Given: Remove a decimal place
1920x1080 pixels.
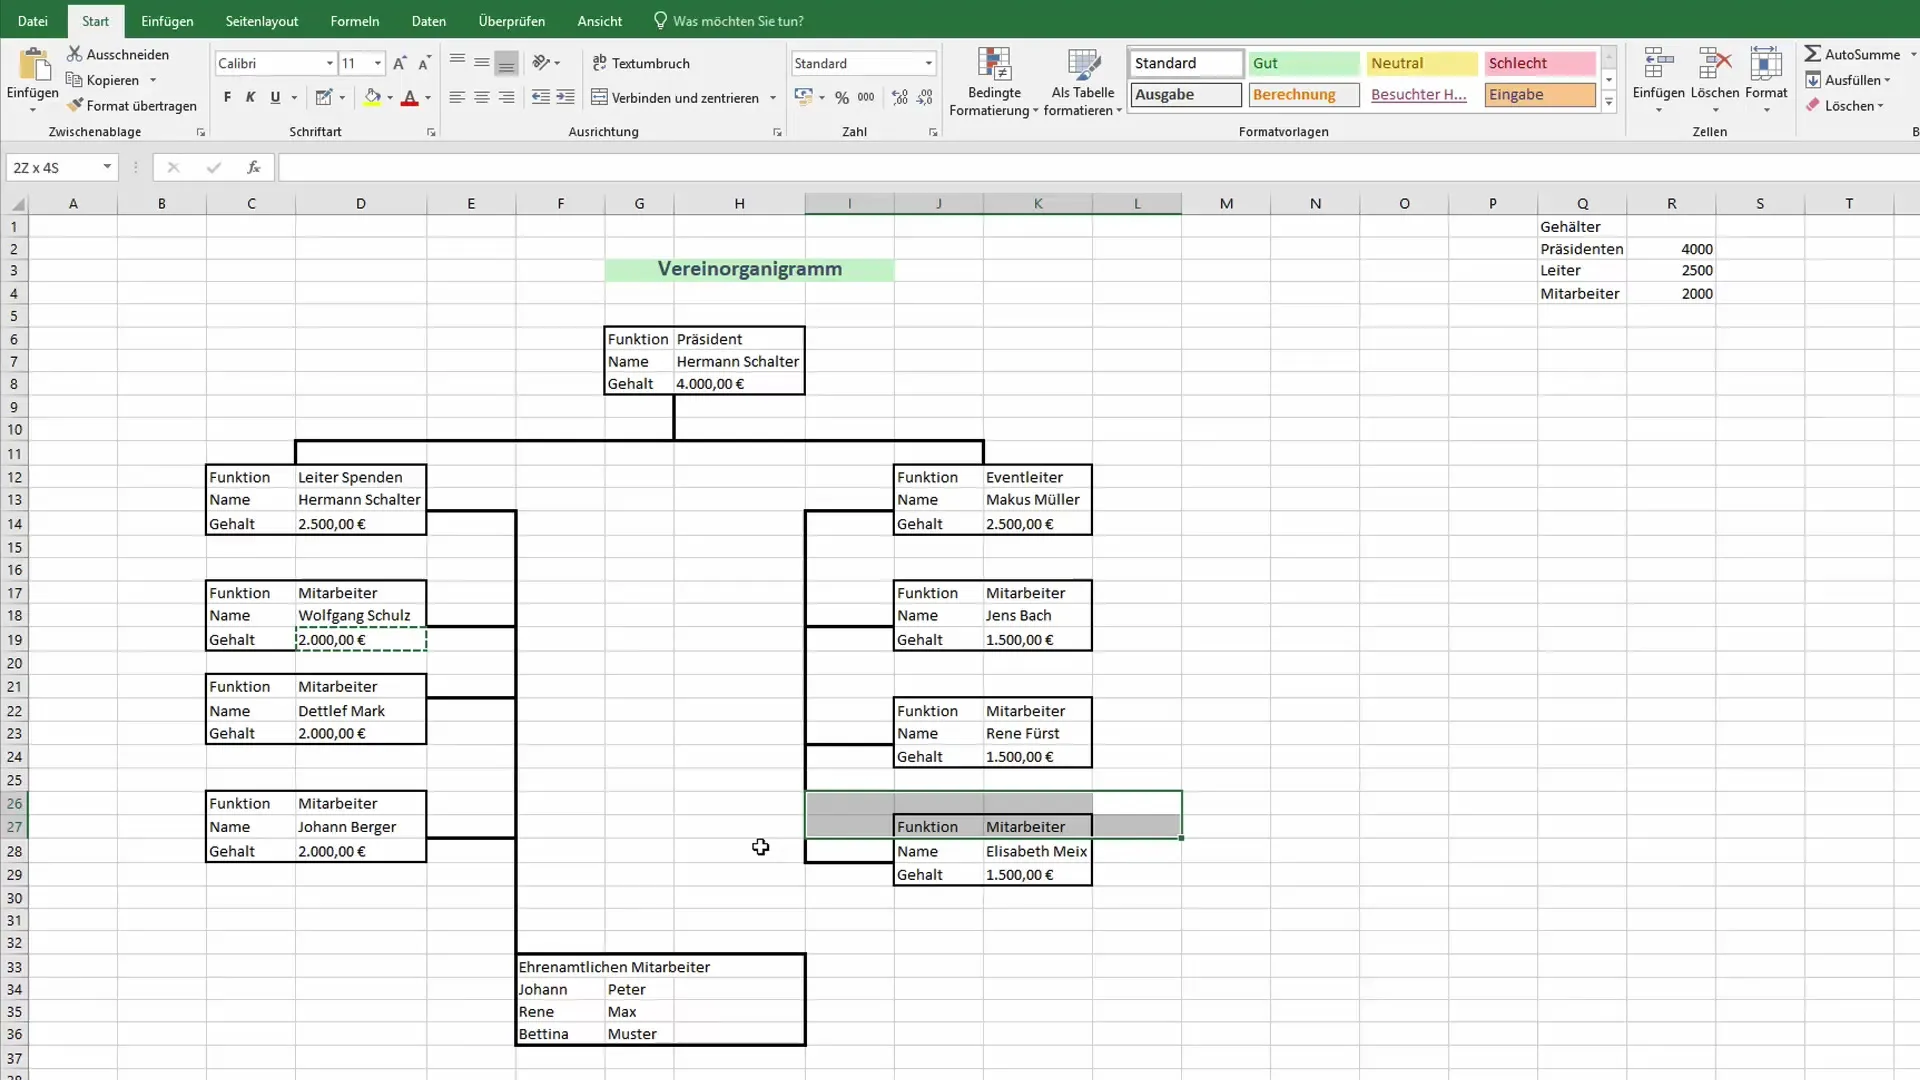Looking at the screenshot, I should click(925, 97).
